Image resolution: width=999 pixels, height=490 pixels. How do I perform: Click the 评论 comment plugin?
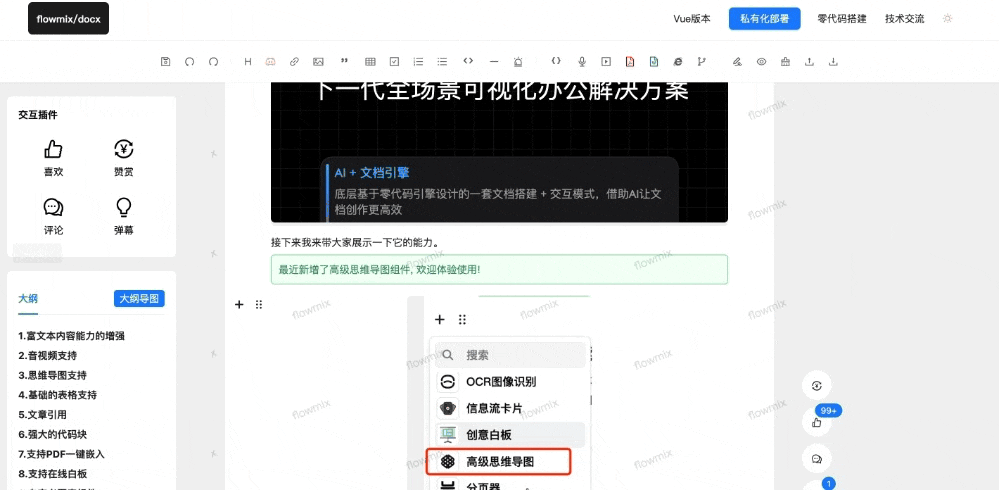click(x=54, y=217)
